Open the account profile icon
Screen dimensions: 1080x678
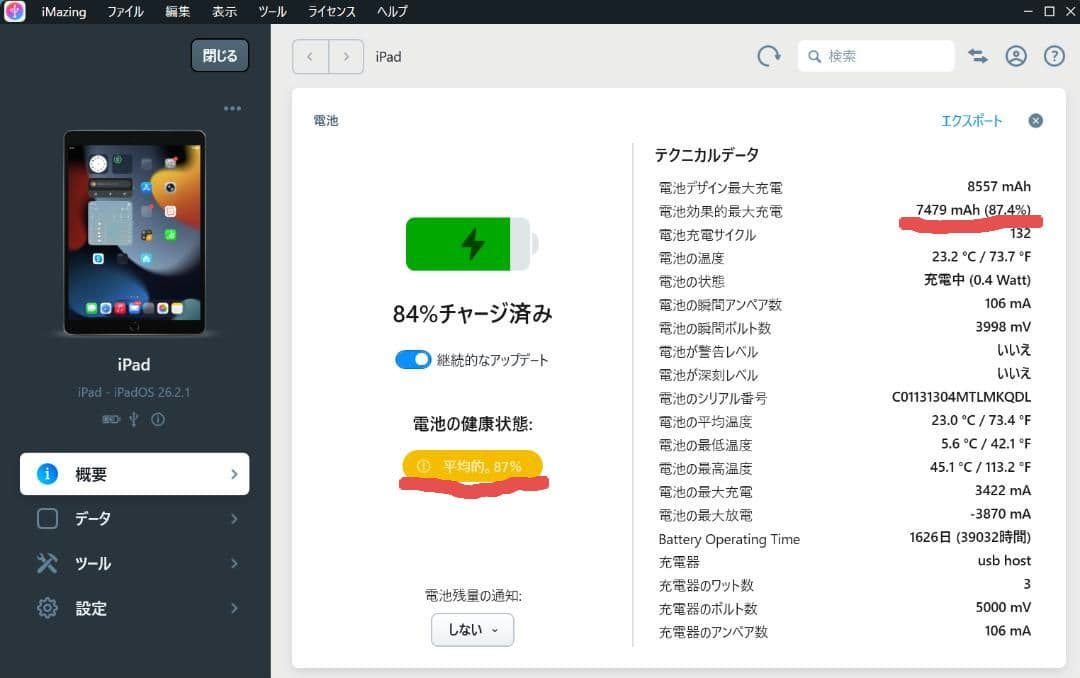pos(1017,56)
